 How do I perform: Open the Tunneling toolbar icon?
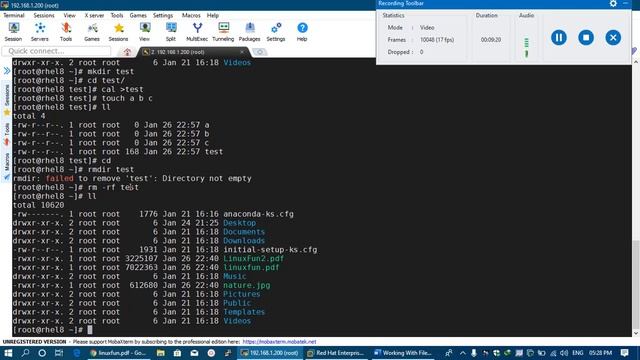coord(223,32)
